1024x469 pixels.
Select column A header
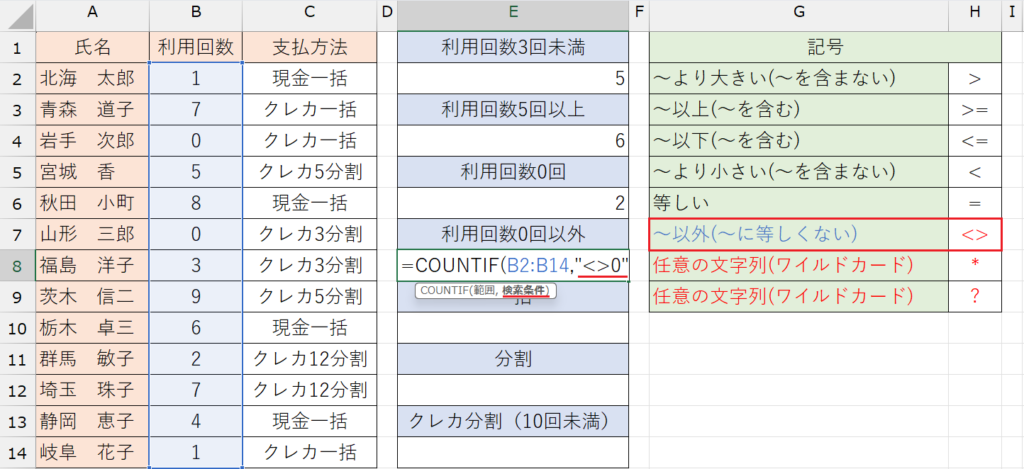pyautogui.click(x=92, y=15)
